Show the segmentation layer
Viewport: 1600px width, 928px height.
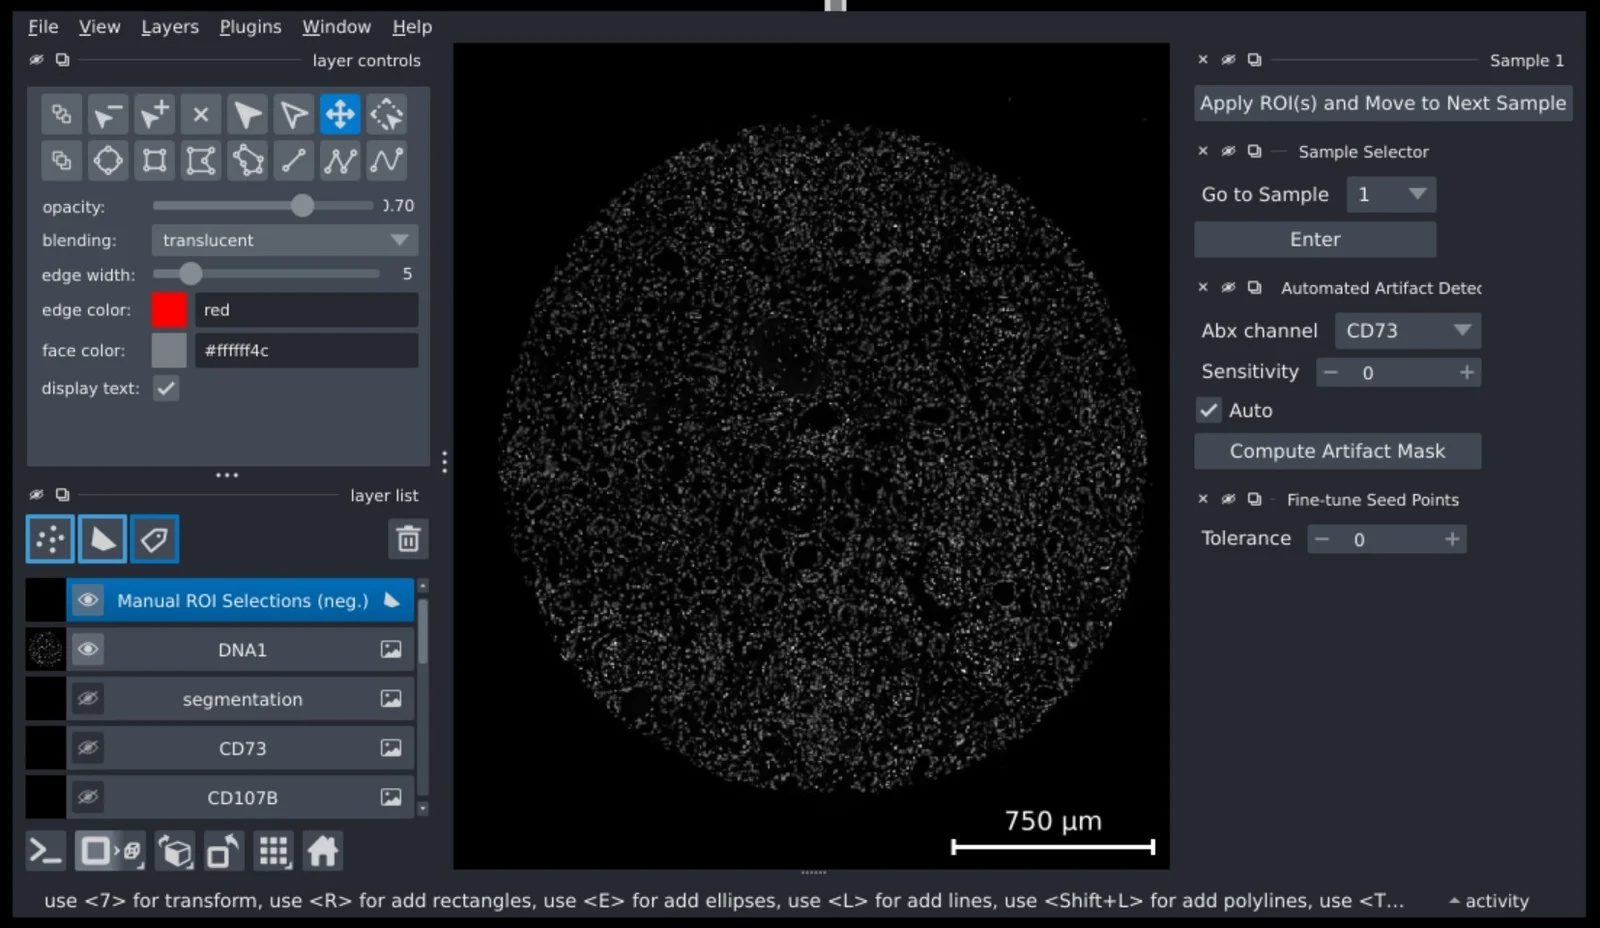point(88,698)
